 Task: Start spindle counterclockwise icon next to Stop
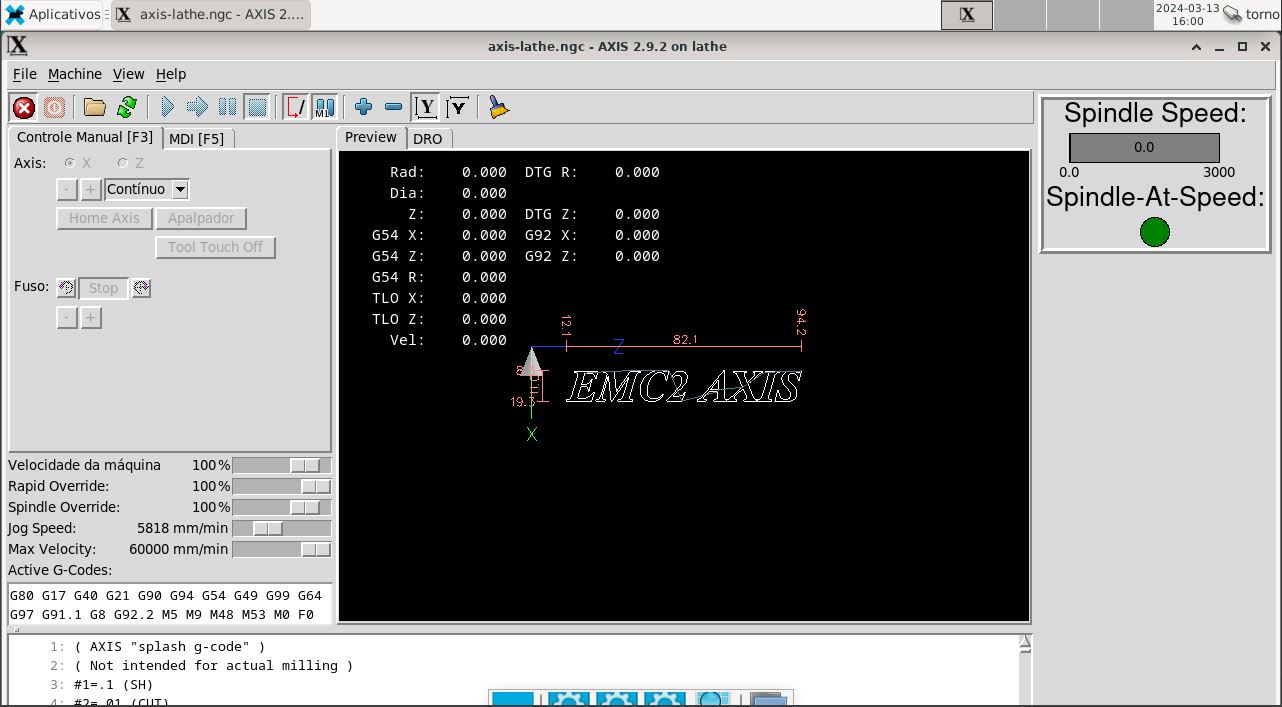[66, 288]
